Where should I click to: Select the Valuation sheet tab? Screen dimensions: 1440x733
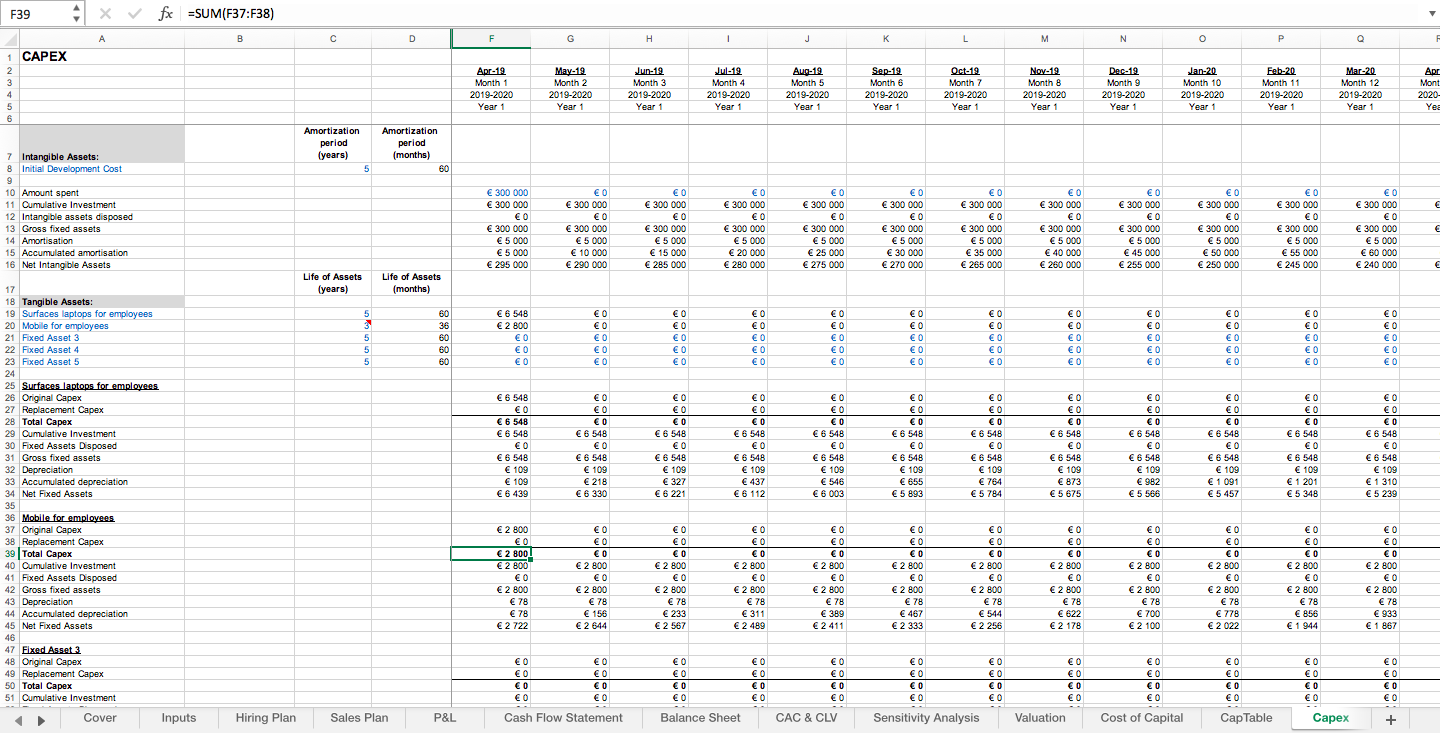[x=1040, y=718]
